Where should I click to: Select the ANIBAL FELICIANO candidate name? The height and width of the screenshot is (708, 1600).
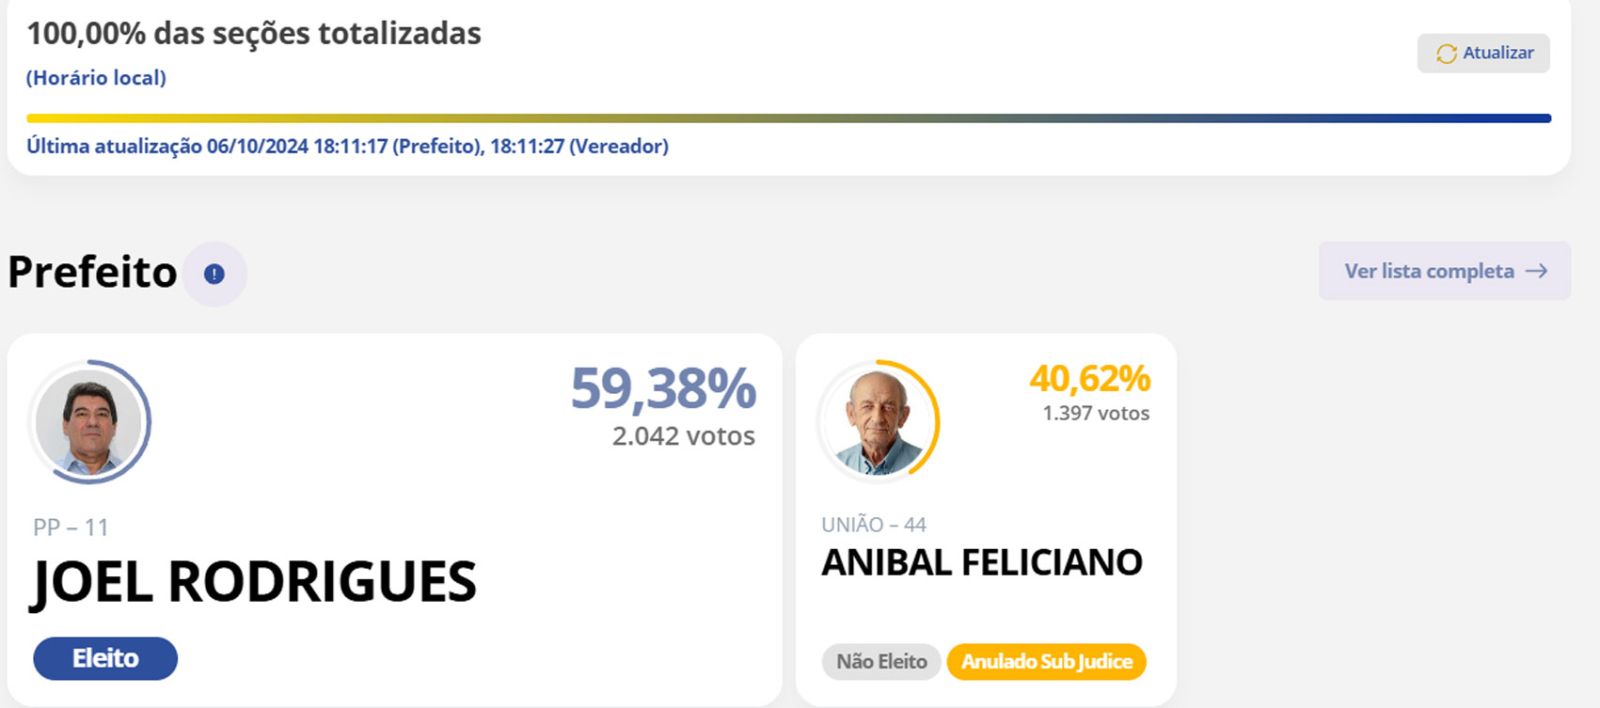[x=981, y=563]
